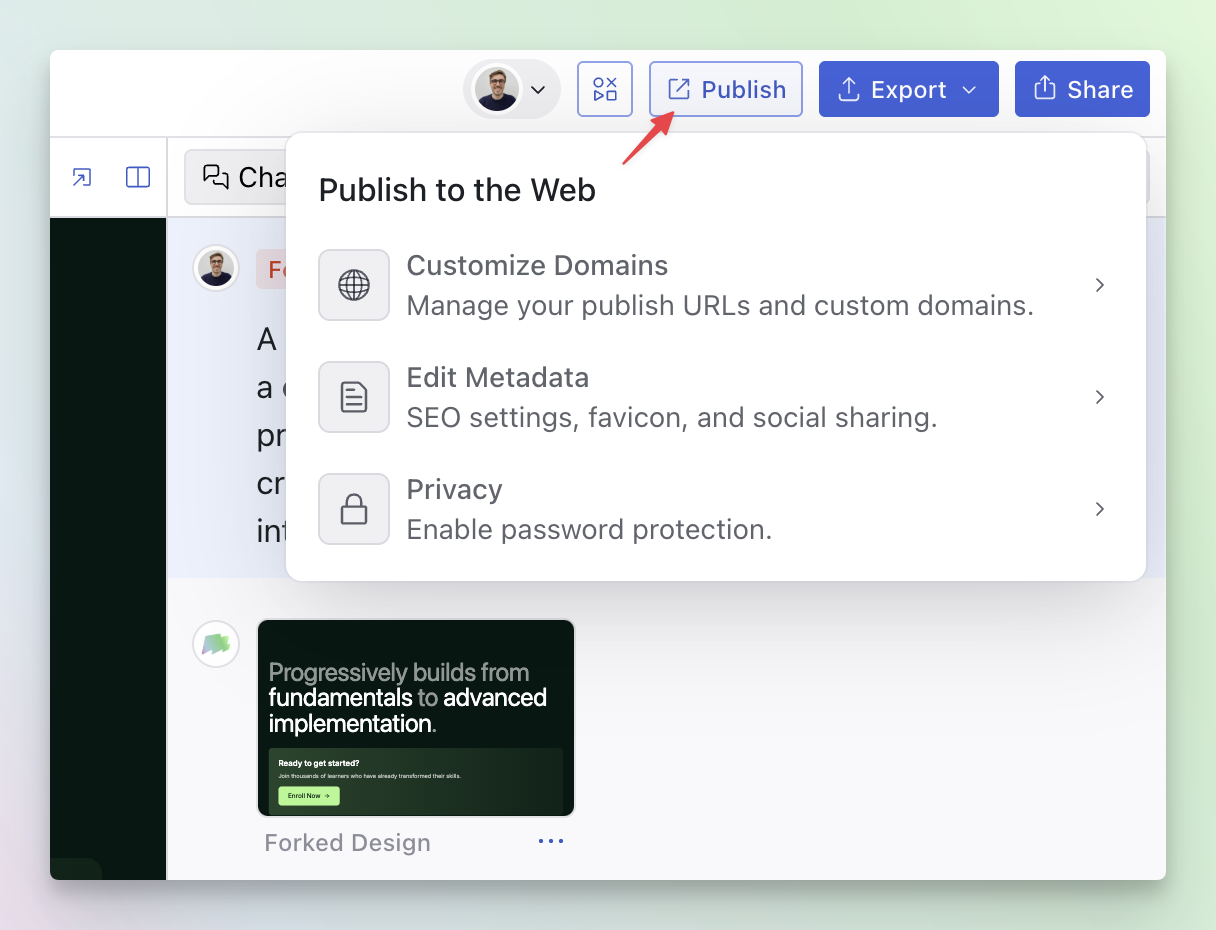
Task: Click the padlock icon for Privacy
Action: point(354,509)
